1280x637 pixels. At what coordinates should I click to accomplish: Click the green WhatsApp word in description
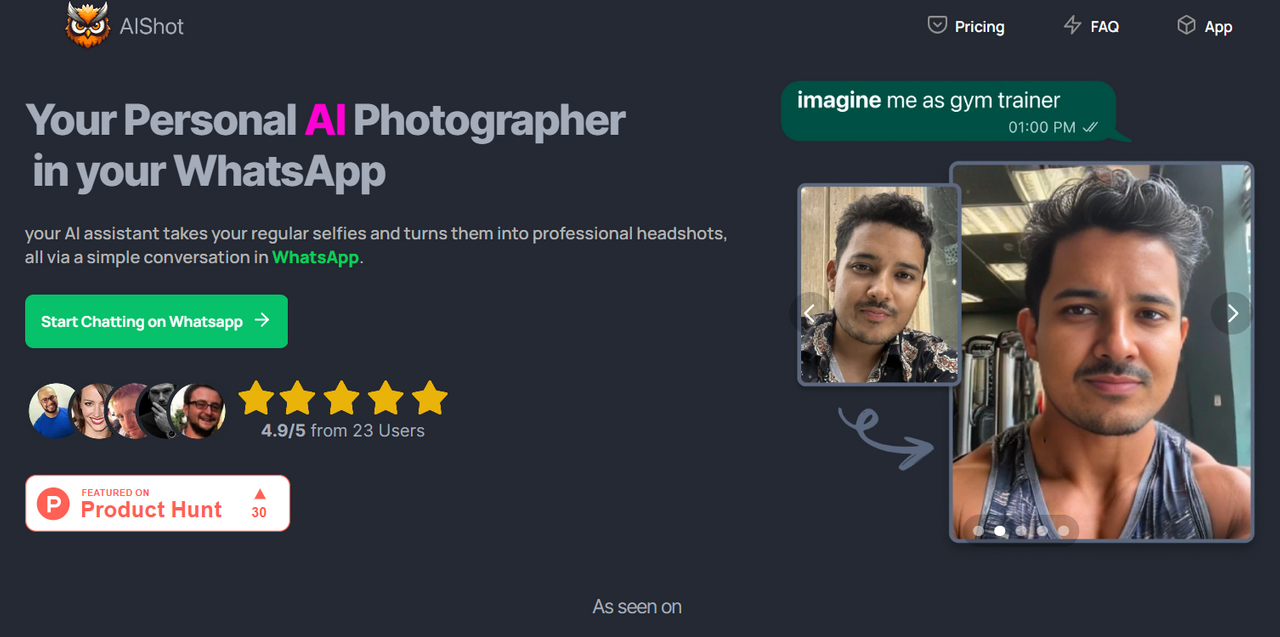point(315,257)
